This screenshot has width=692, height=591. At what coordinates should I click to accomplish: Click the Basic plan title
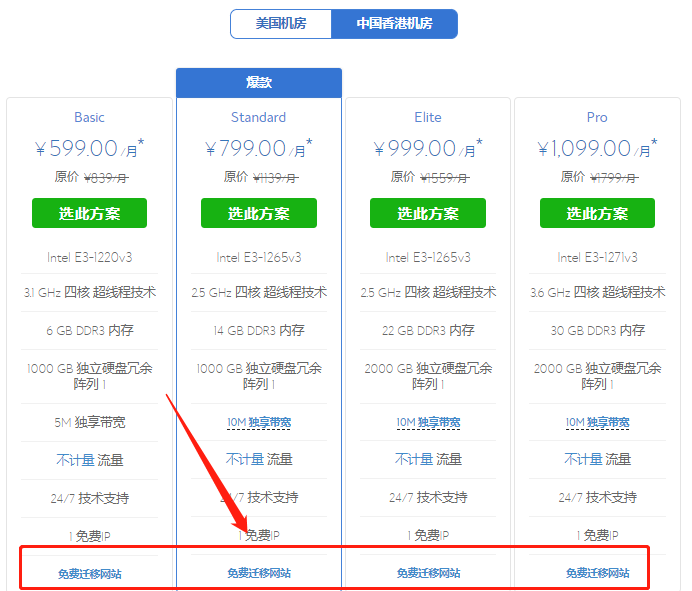pyautogui.click(x=89, y=117)
